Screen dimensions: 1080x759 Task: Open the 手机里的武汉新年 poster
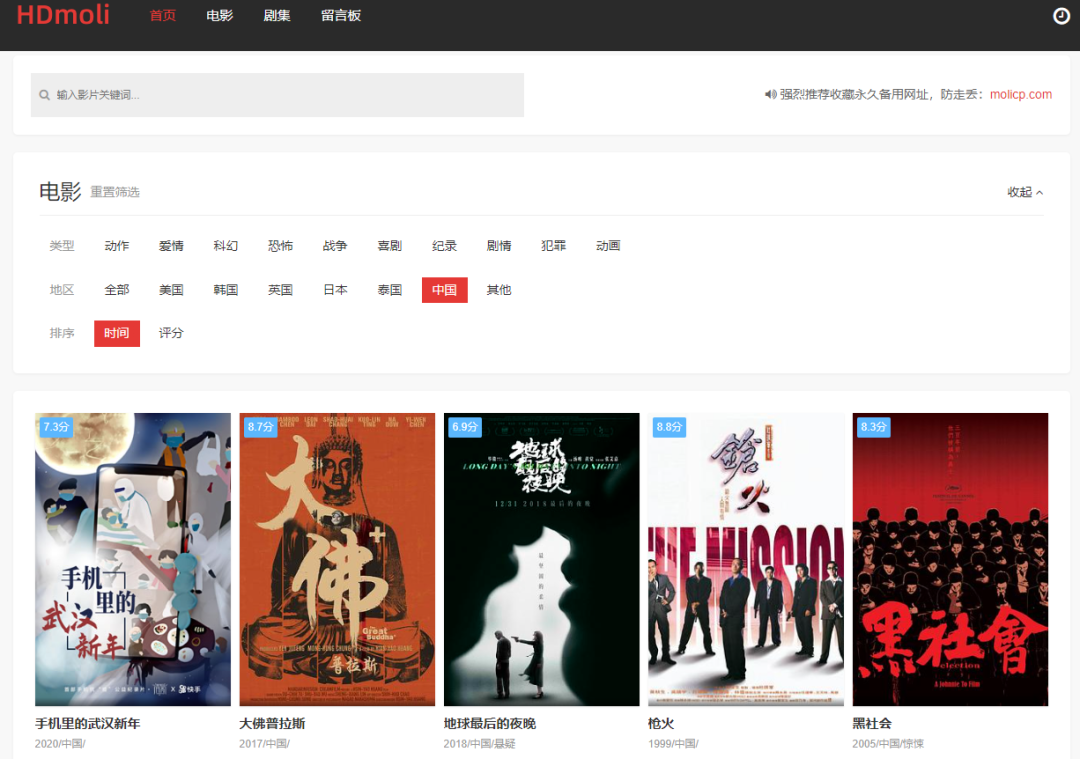[133, 559]
